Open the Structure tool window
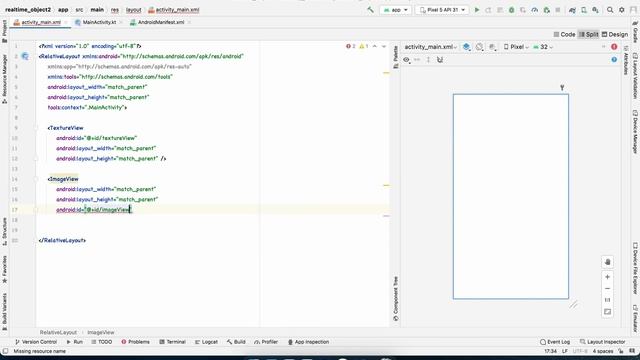 4,231
